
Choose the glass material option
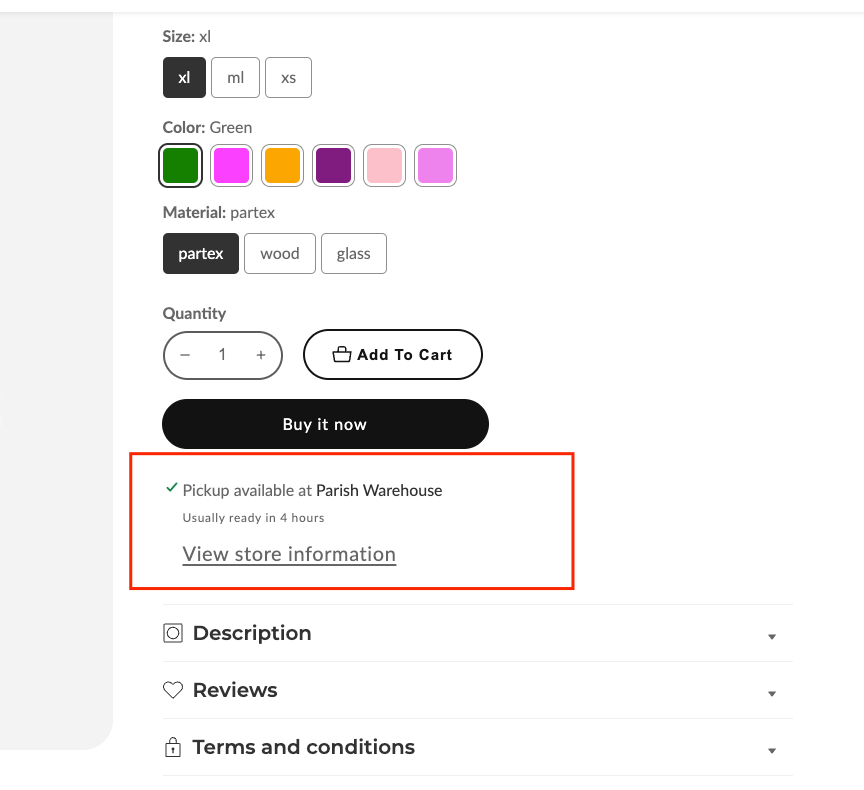point(354,253)
